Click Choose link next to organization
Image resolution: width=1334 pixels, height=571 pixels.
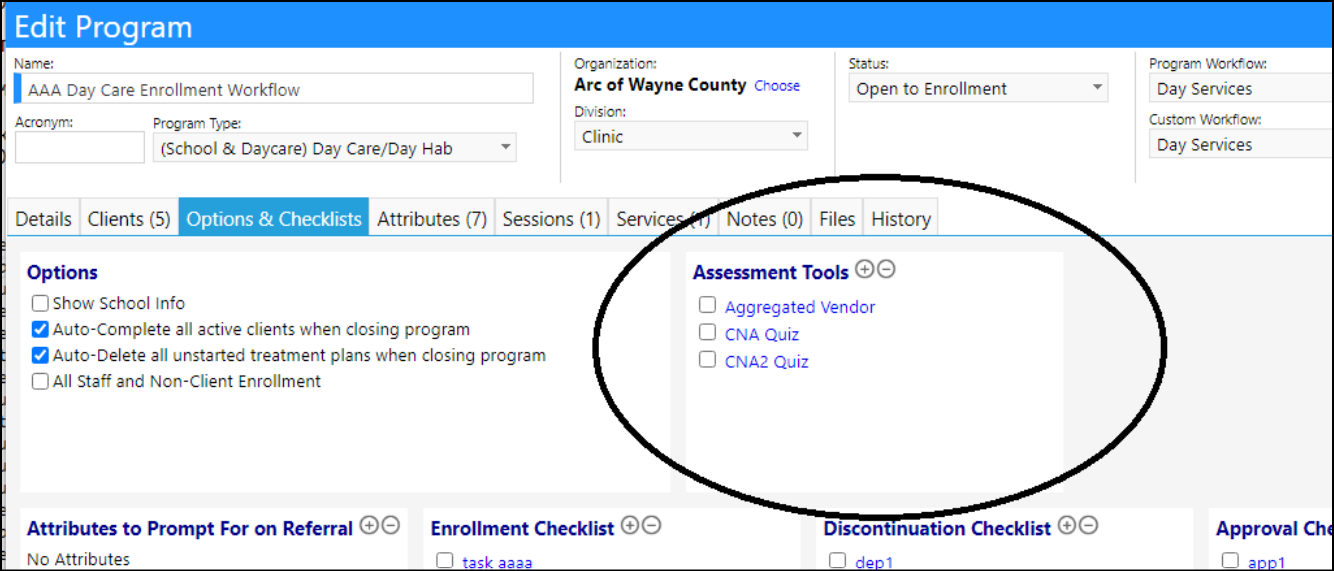(x=777, y=86)
